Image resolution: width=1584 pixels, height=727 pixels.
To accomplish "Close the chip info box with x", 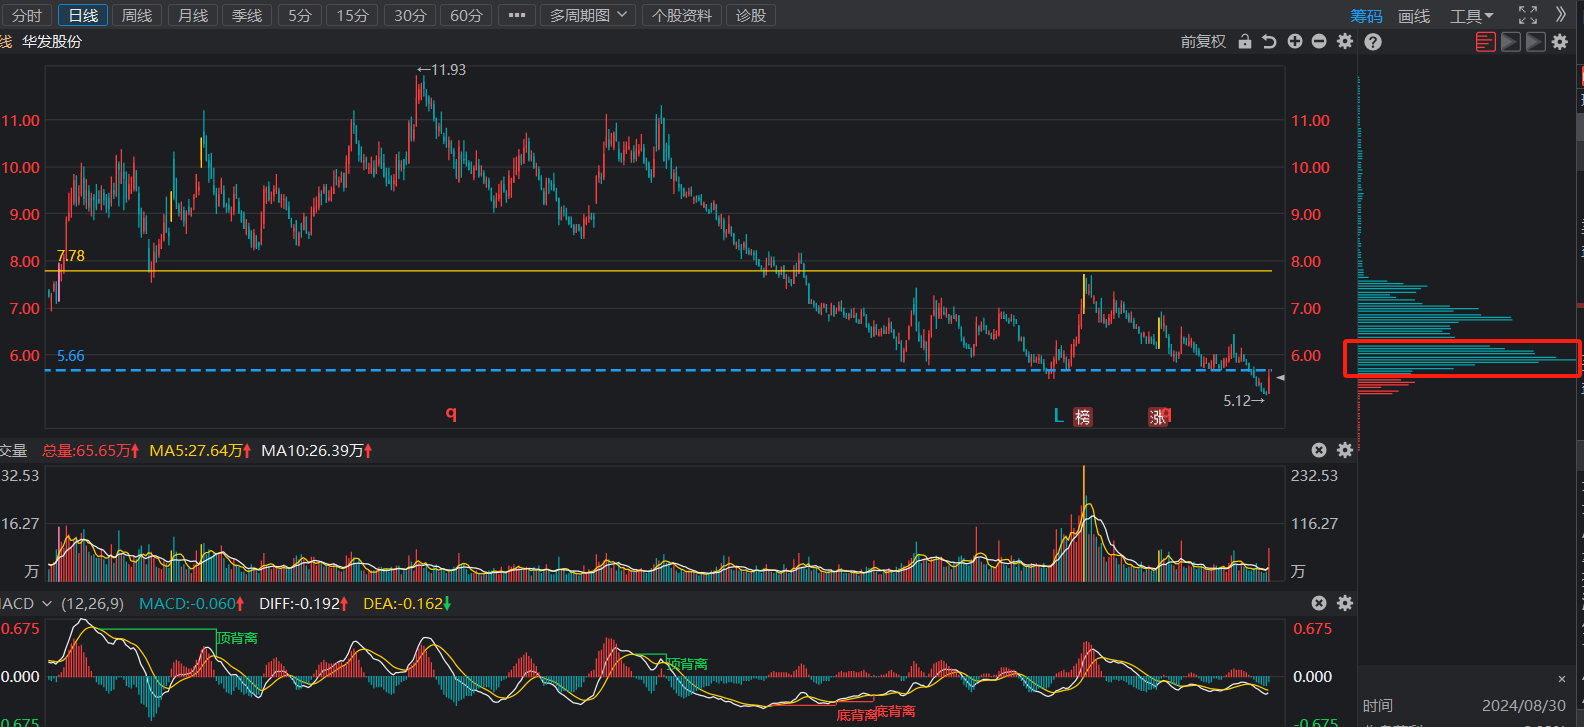I will click(1561, 680).
